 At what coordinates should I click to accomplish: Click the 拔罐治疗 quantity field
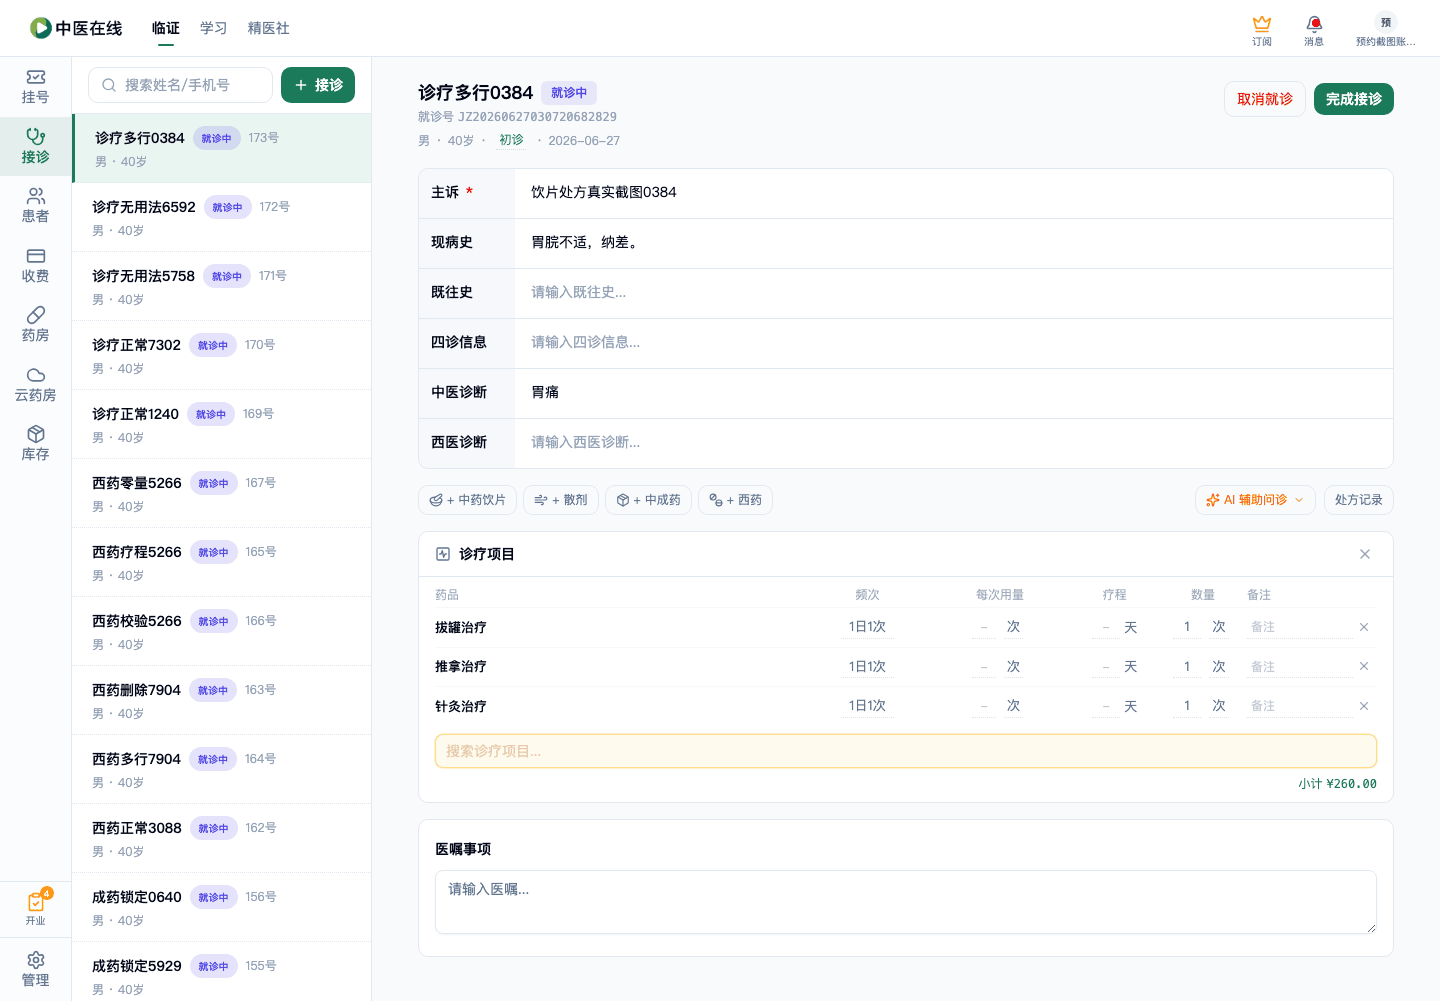point(1187,627)
